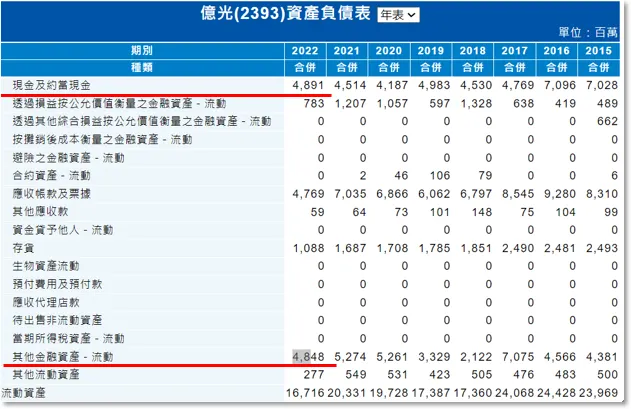The image size is (631, 409).
Task: Select the 2020 column header
Action: tap(388, 51)
